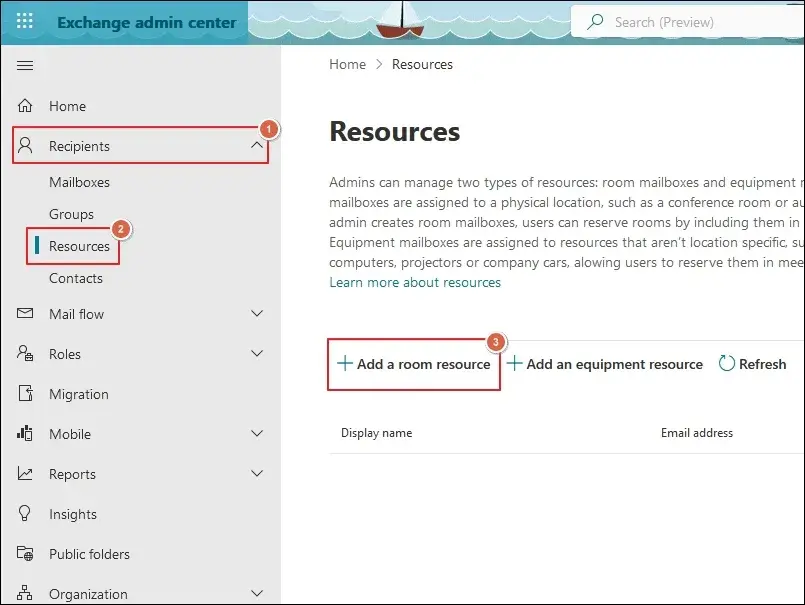This screenshot has width=805, height=605.
Task: Expand the Mobile chevron
Action: 257,433
